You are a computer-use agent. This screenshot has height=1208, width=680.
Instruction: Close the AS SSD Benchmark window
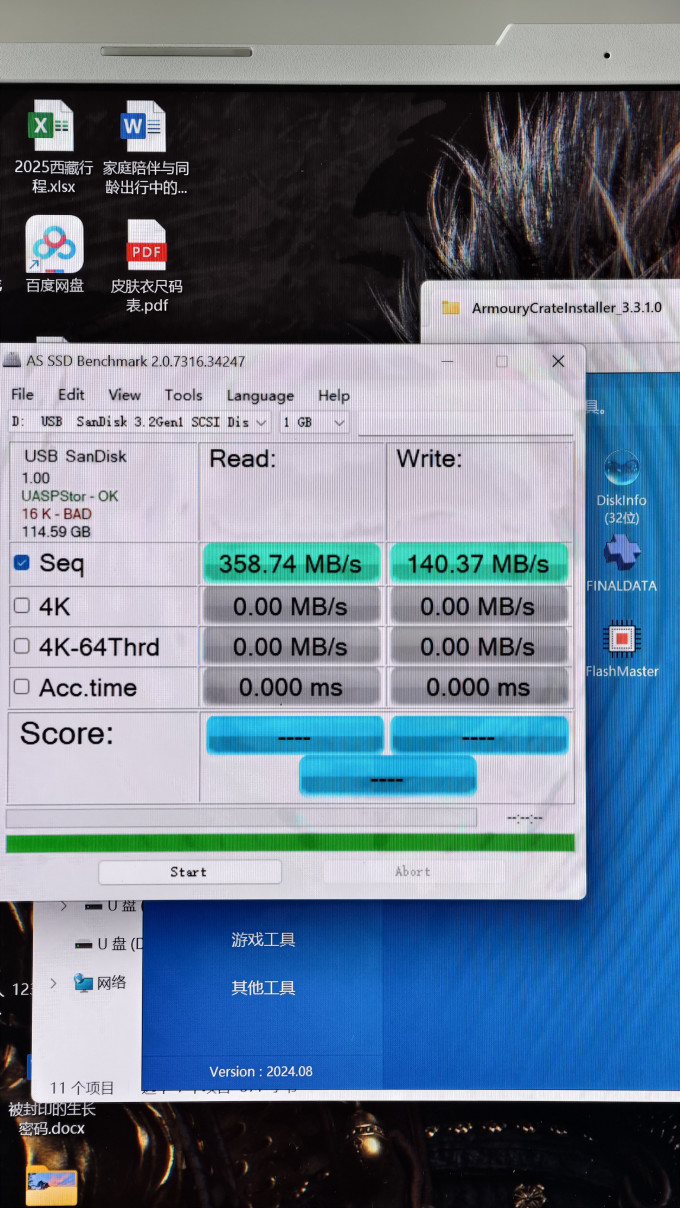pos(558,361)
